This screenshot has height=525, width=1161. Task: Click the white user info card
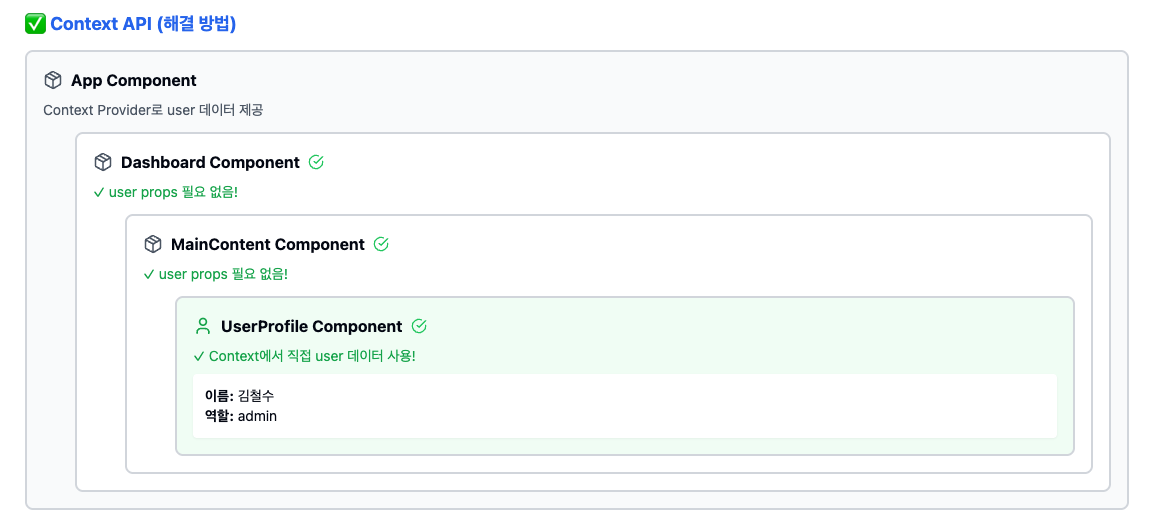[x=700, y=406]
